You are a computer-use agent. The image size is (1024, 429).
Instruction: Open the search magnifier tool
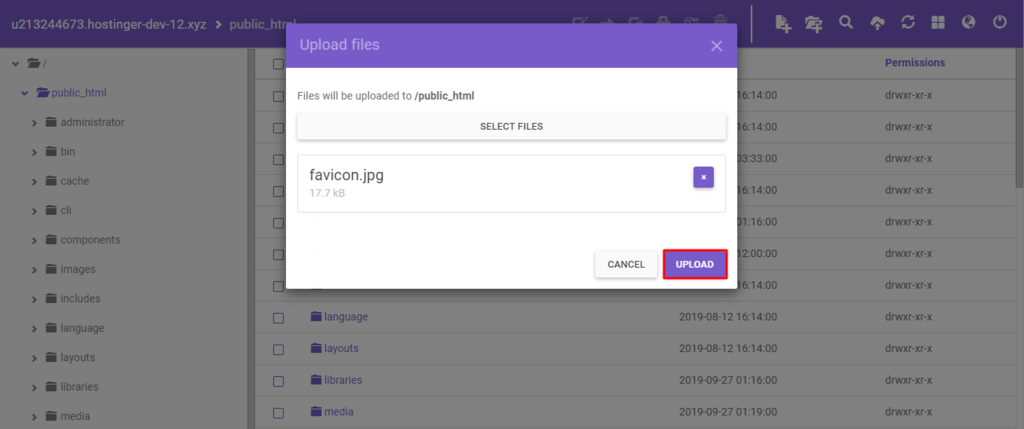846,22
